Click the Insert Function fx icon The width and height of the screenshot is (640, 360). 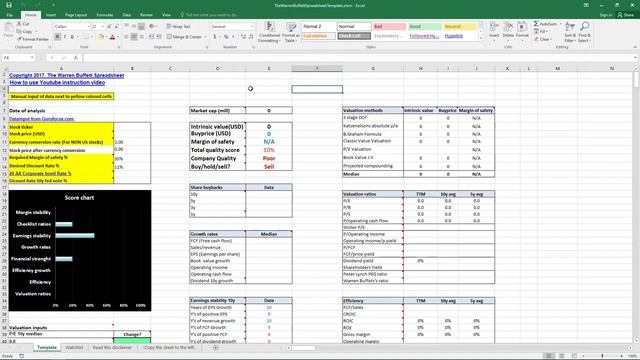(76, 58)
